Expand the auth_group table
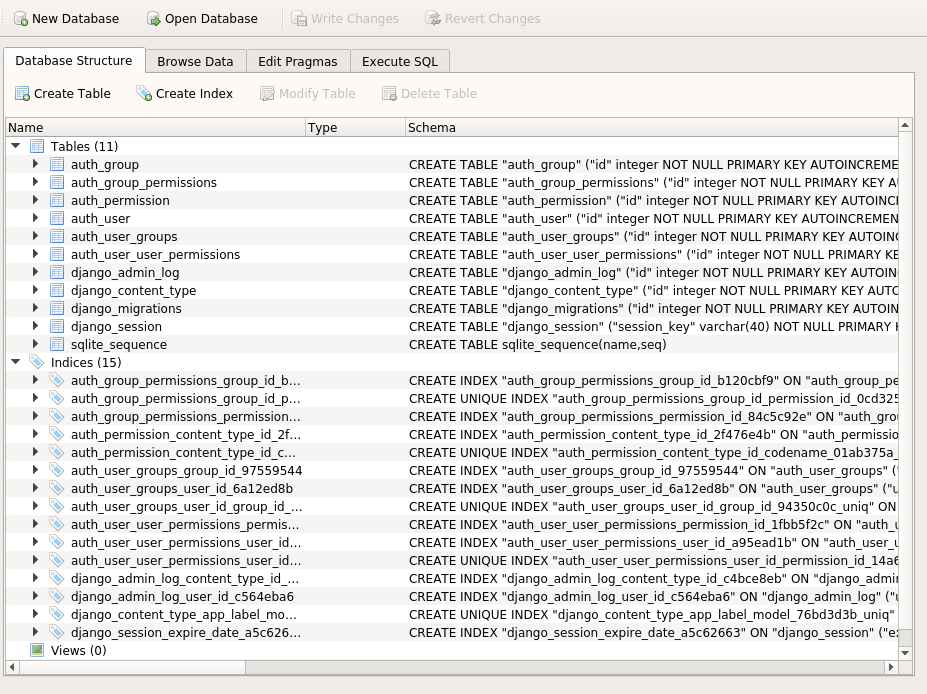Image resolution: width=927 pixels, height=694 pixels. (35, 164)
